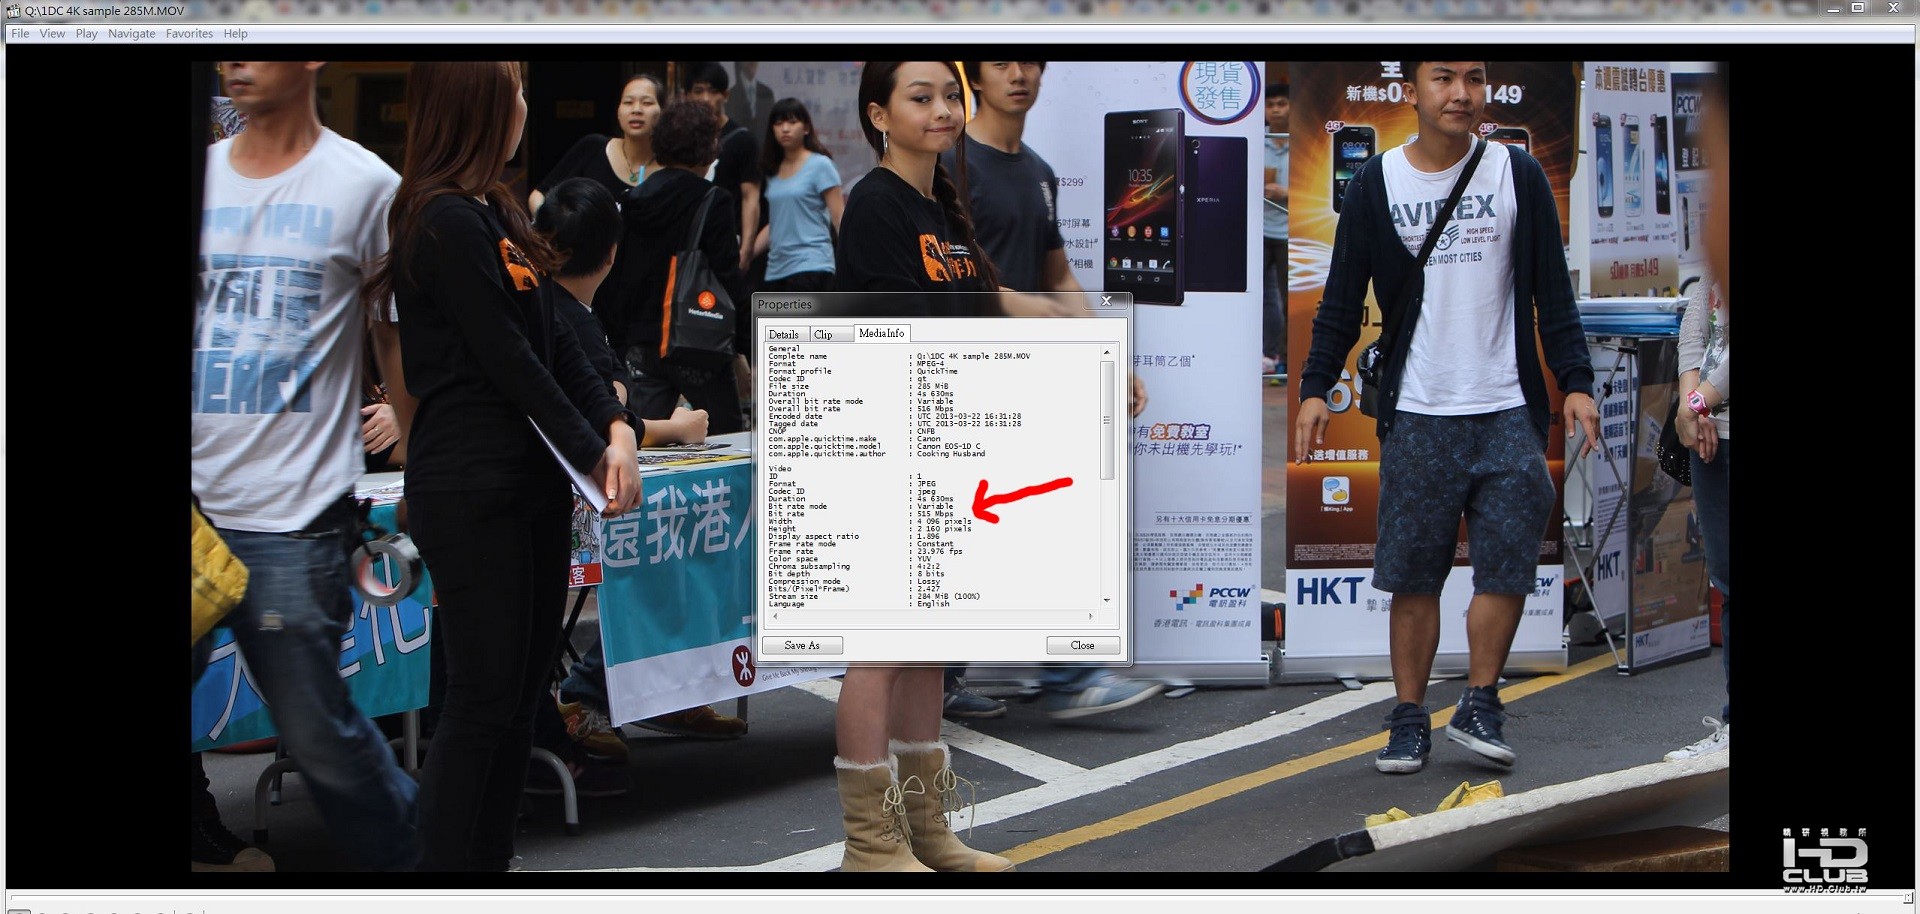Click the 'Lossy' value
The height and width of the screenshot is (914, 1920).
point(928,582)
